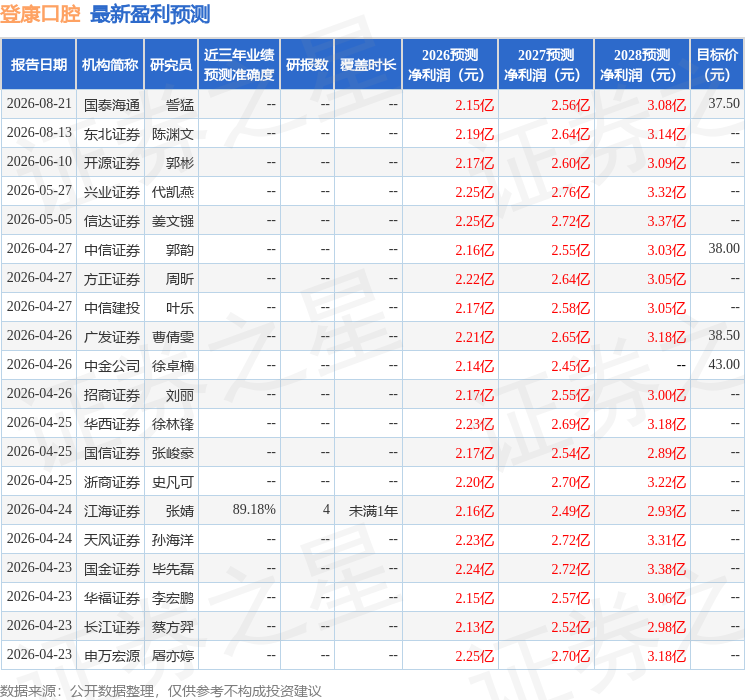The height and width of the screenshot is (700, 745).
Task: Click target price 43.00 for 中金公司
Action: (x=724, y=364)
